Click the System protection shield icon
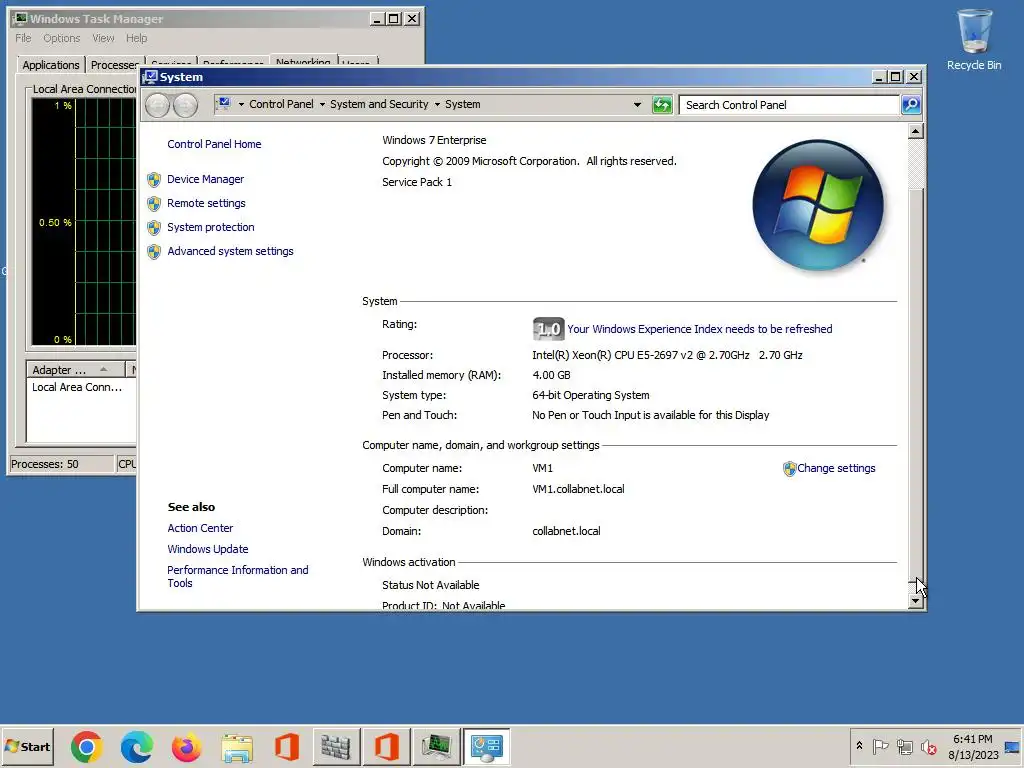1024x768 pixels. 154,228
